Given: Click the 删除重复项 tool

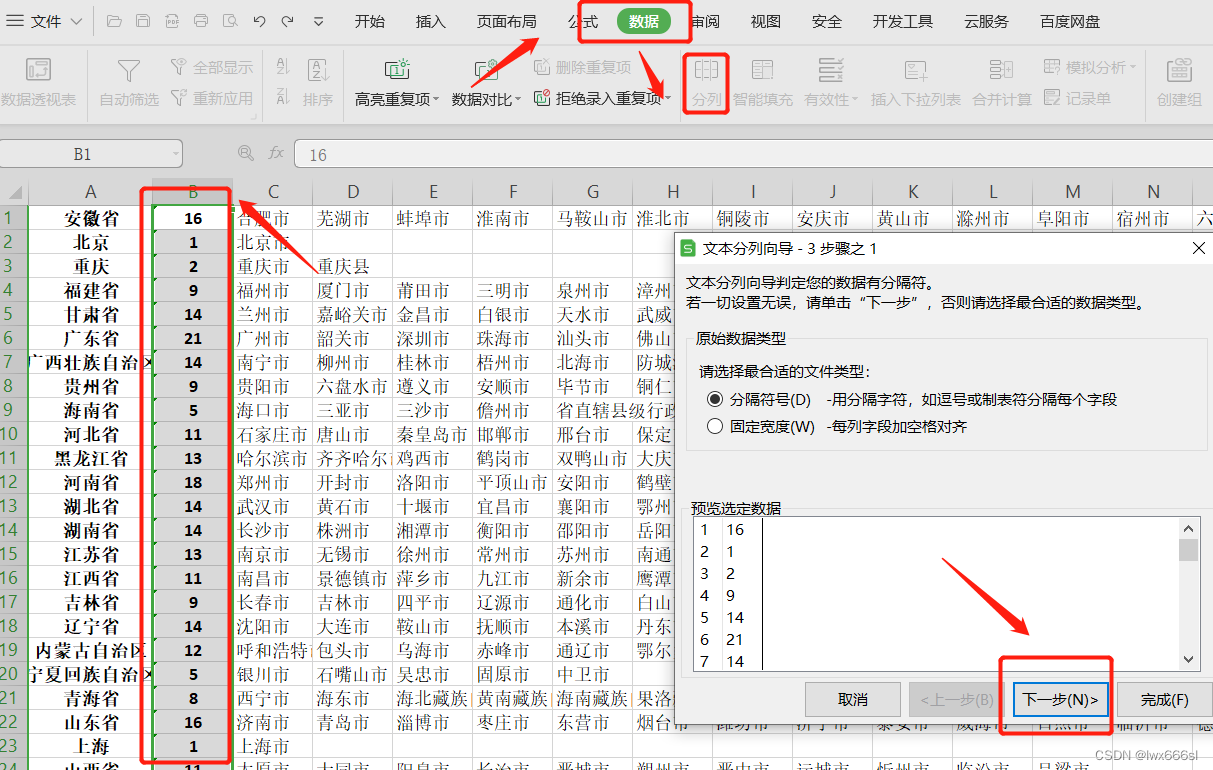Looking at the screenshot, I should coord(582,67).
